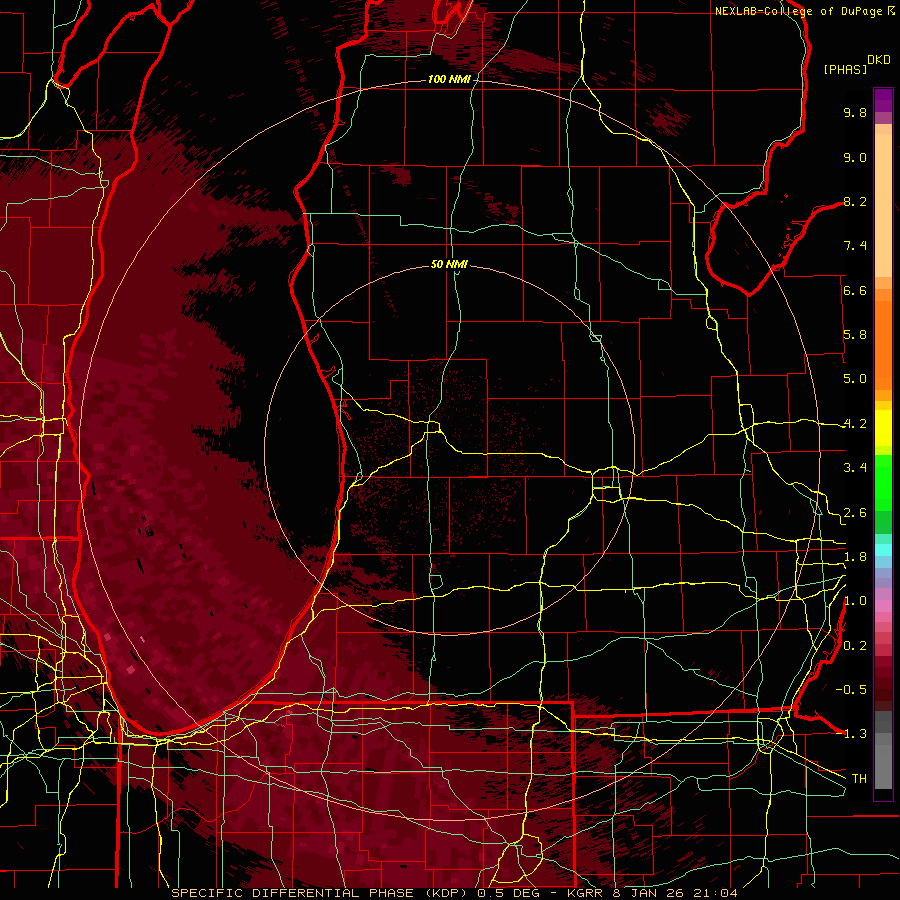Click the -0.5 value on the scale
900x900 pixels.
pyautogui.click(x=851, y=690)
